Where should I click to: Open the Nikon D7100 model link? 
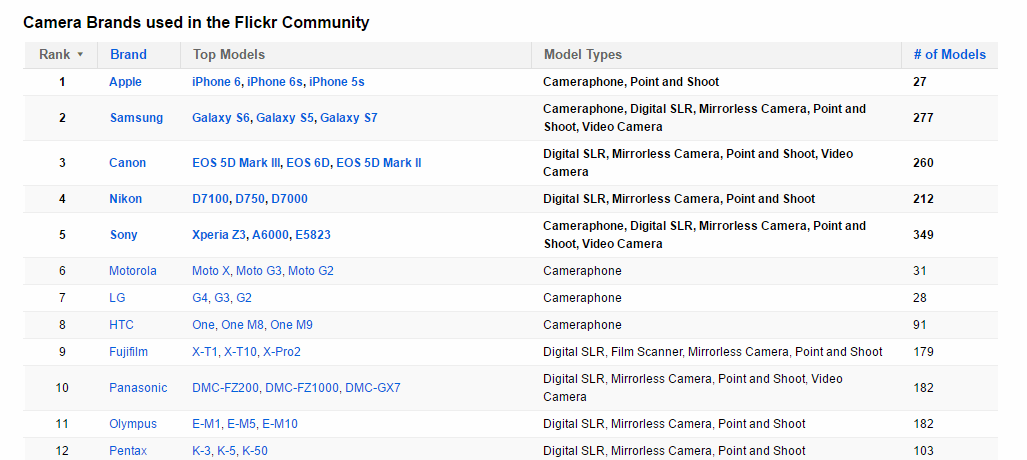pyautogui.click(x=210, y=199)
